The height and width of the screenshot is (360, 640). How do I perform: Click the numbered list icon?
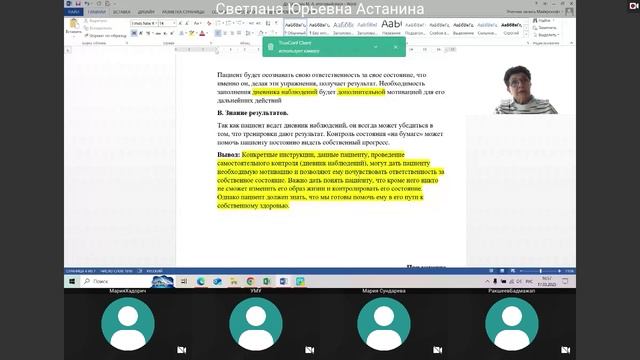(x=229, y=23)
